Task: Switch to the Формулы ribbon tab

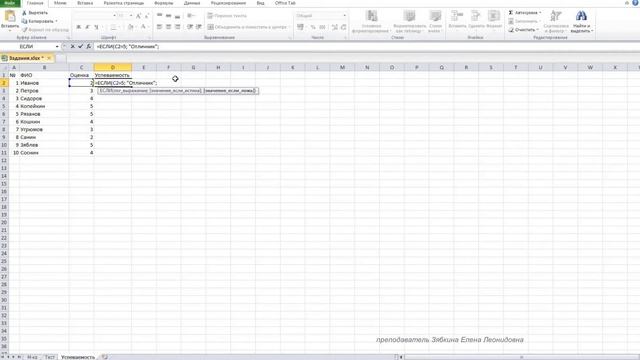Action: pos(164,3)
